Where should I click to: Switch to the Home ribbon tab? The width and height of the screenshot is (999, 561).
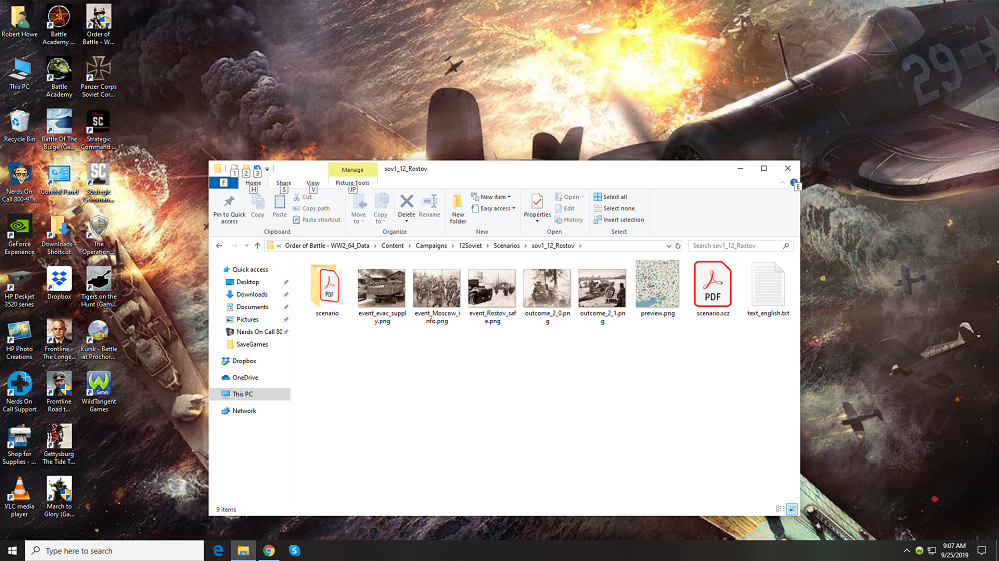(253, 183)
